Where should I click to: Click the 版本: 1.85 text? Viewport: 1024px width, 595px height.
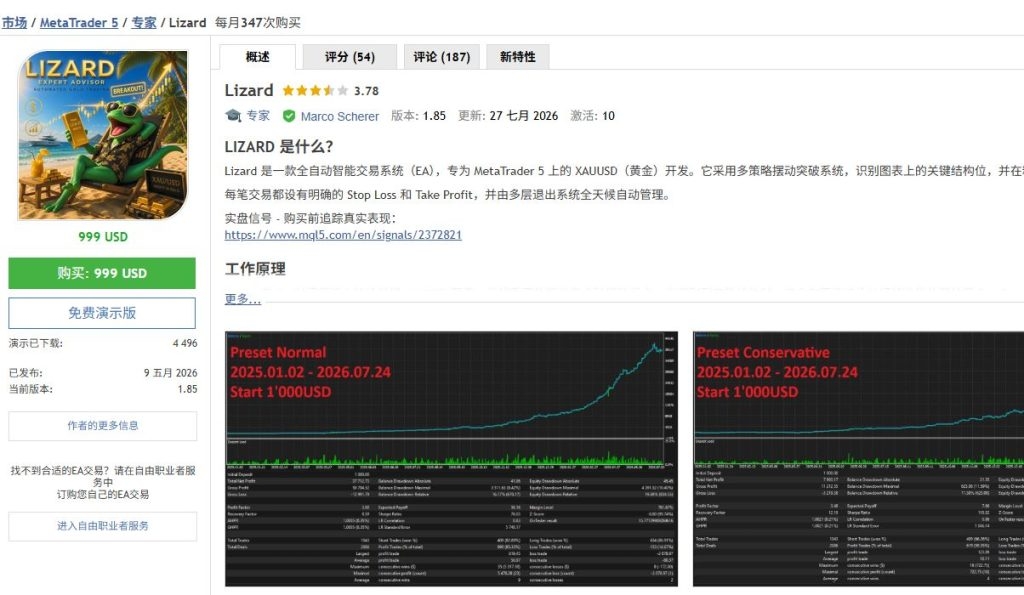[418, 116]
